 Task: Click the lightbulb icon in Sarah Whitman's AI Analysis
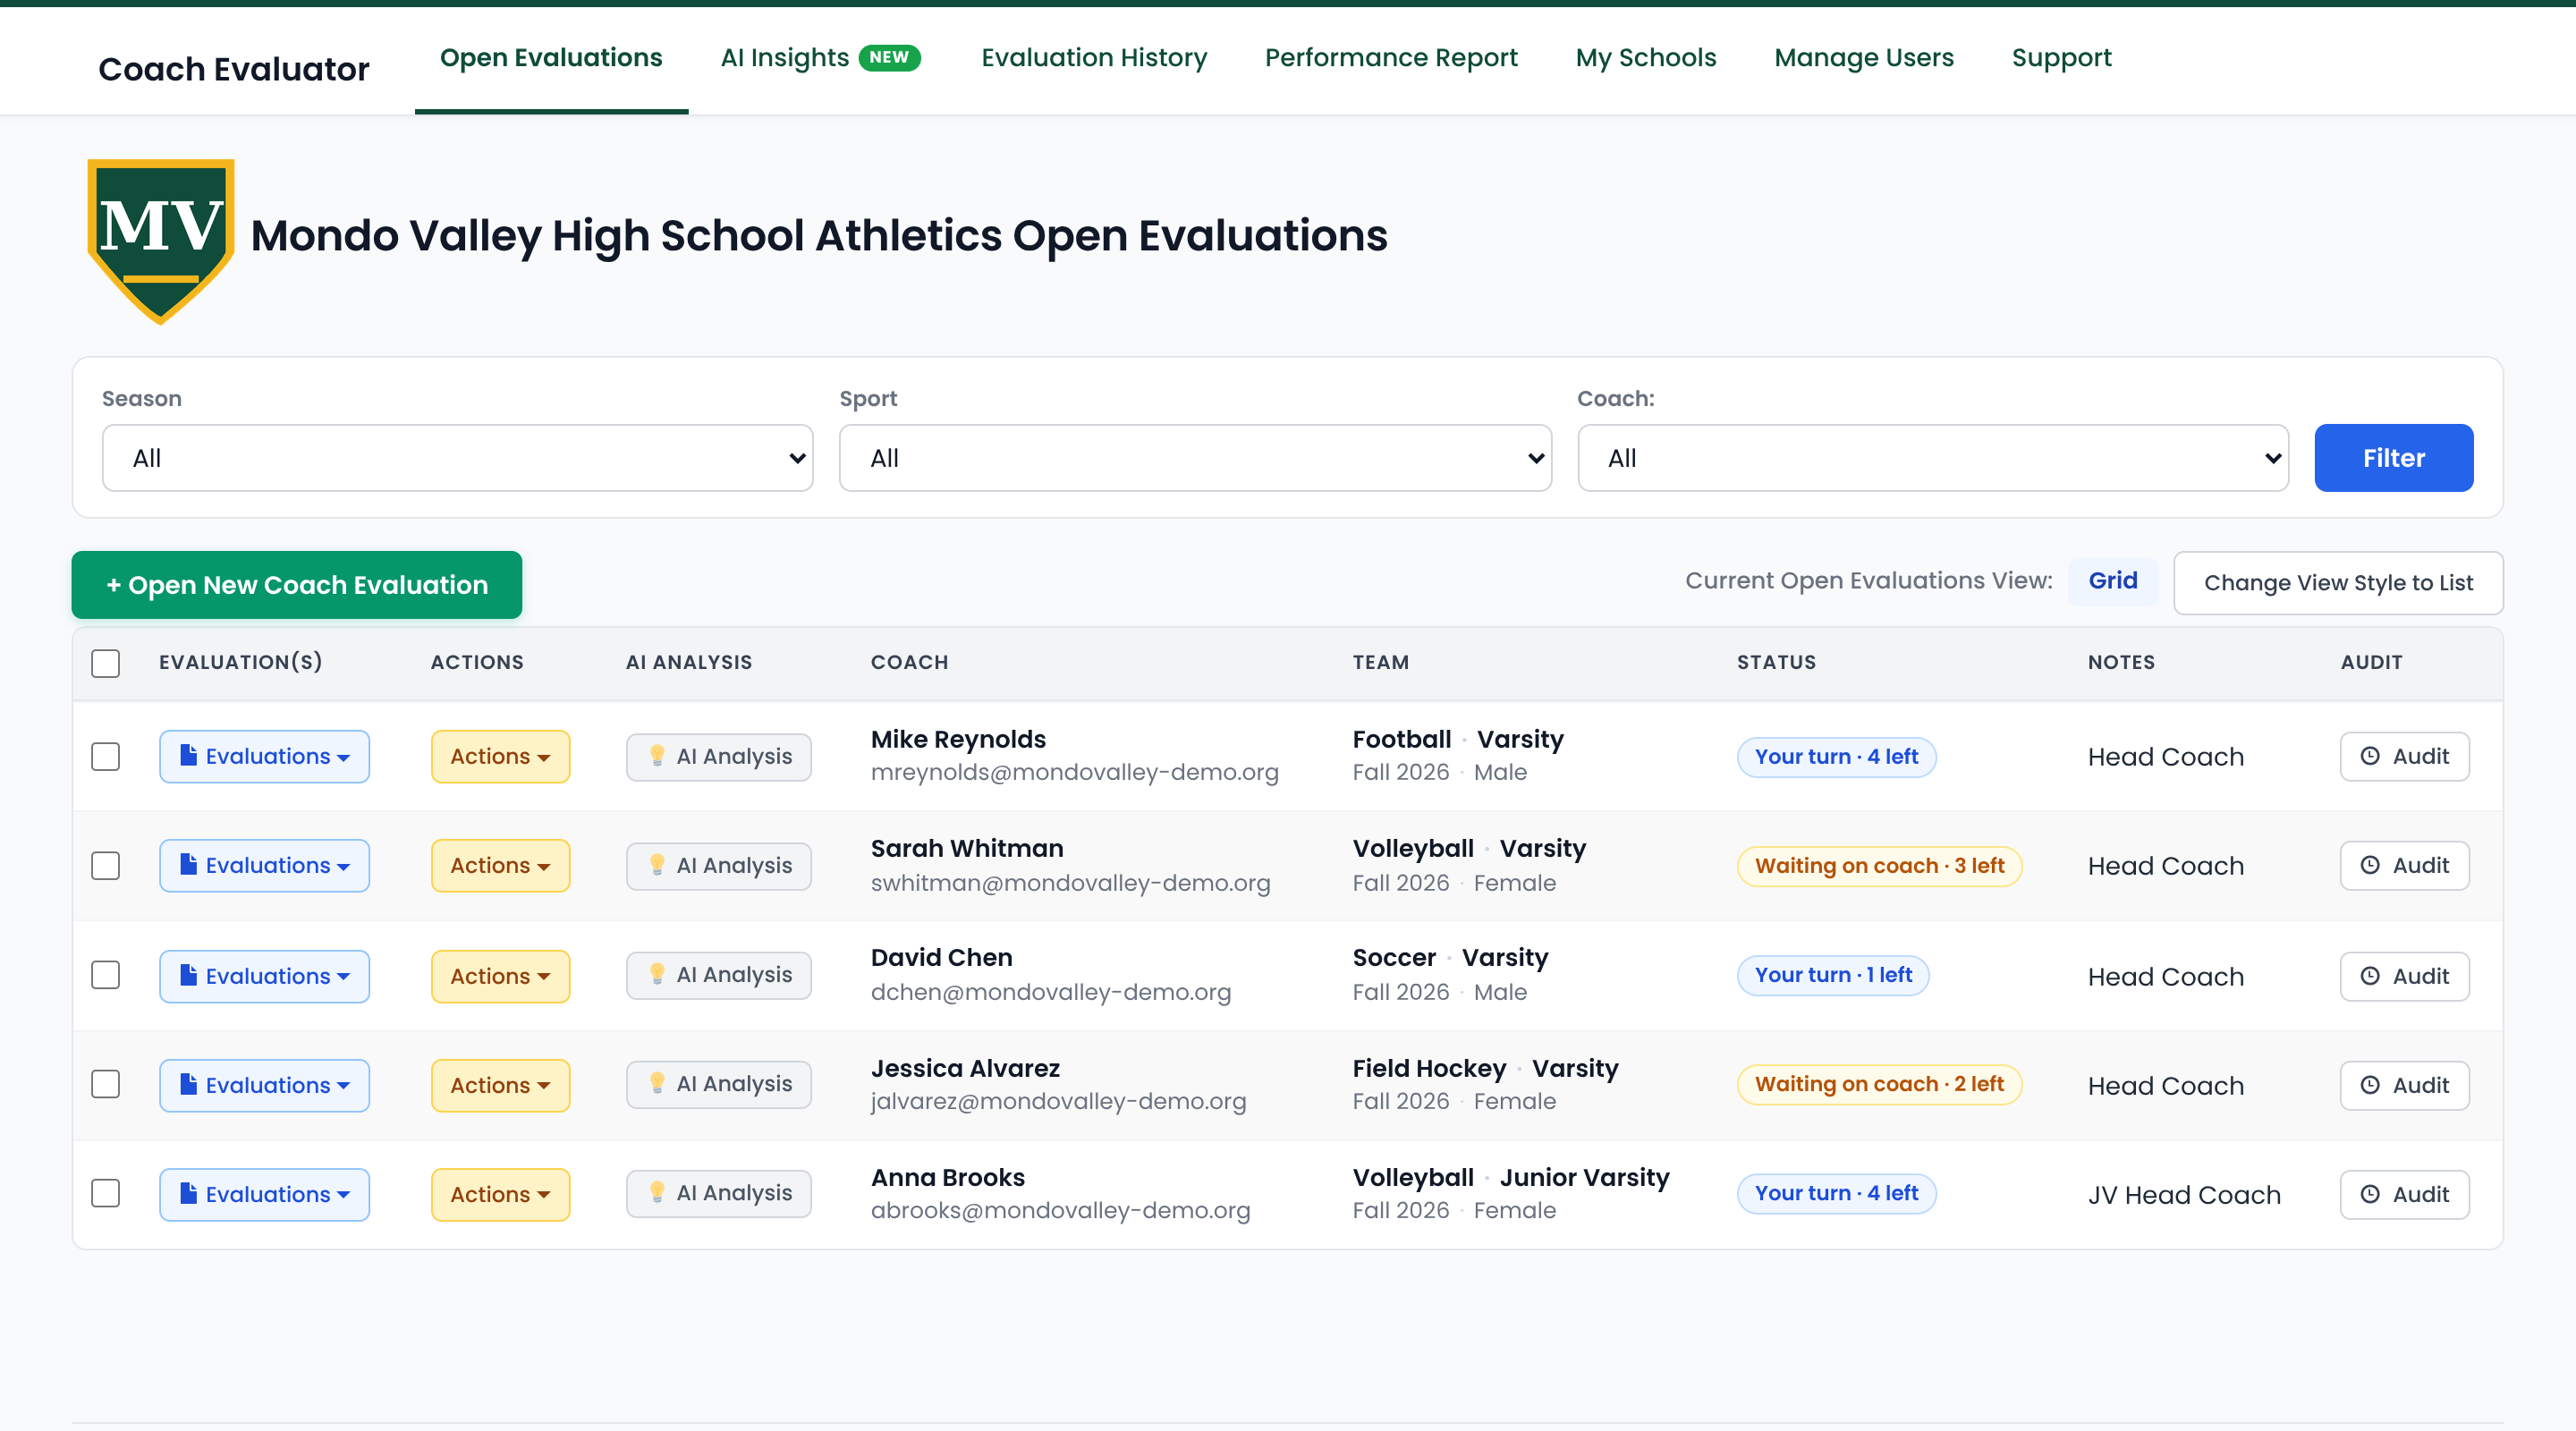[657, 865]
